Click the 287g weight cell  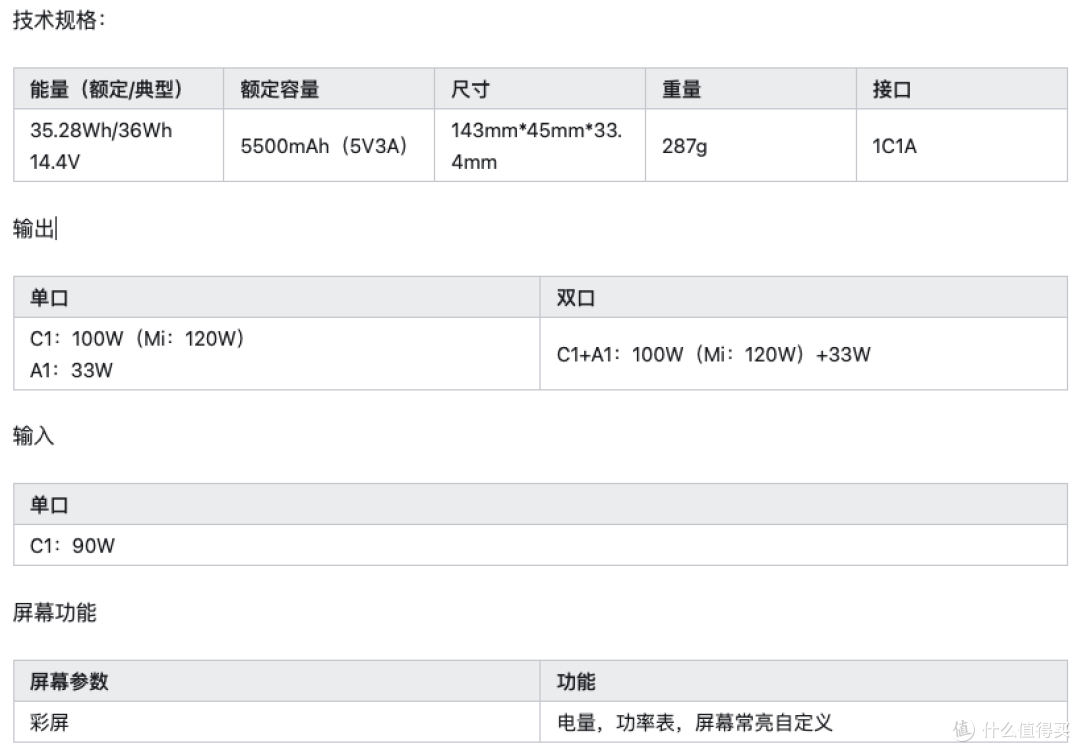tap(751, 145)
